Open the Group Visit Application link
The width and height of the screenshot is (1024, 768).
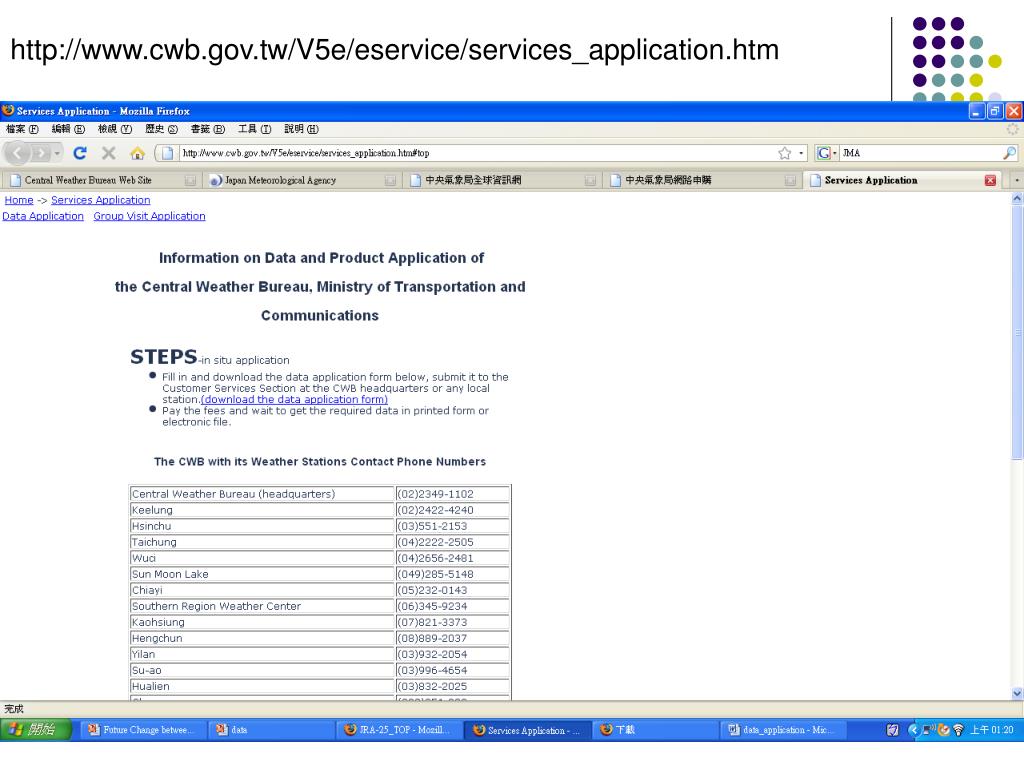coord(150,216)
